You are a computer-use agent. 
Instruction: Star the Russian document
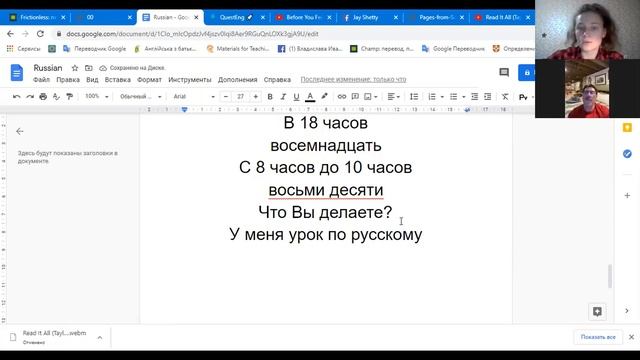pos(75,68)
